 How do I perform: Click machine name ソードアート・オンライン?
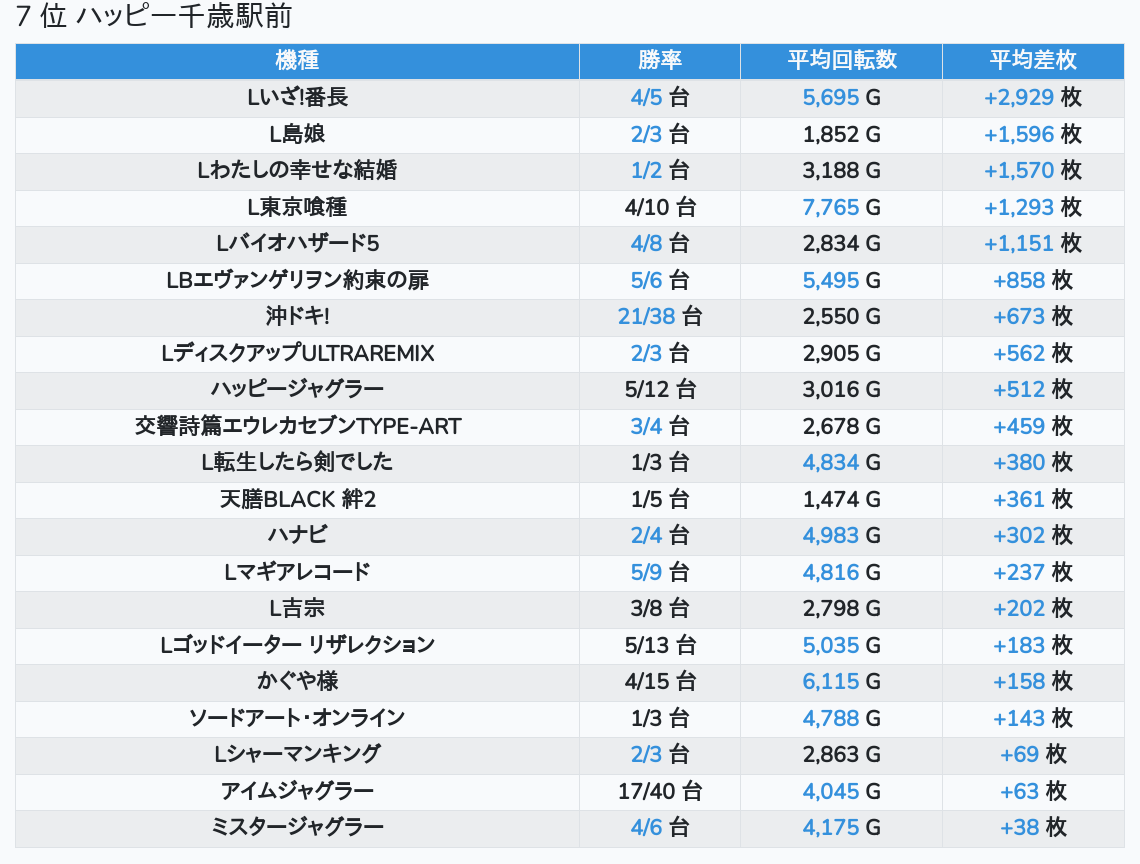[297, 718]
